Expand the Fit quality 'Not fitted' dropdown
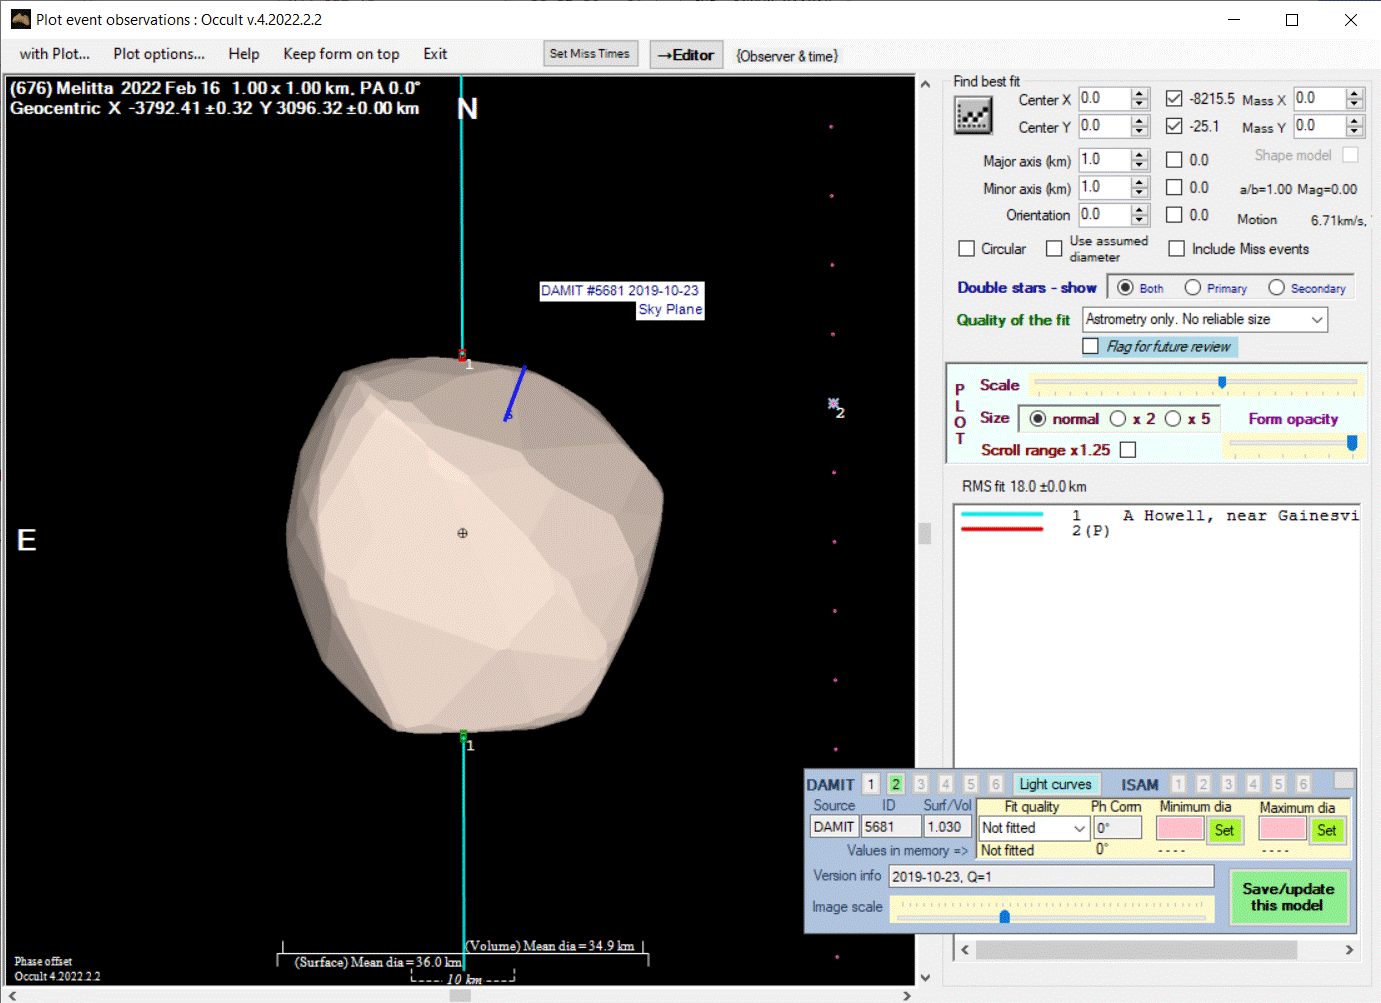The height and width of the screenshot is (1003, 1381). [x=1079, y=828]
